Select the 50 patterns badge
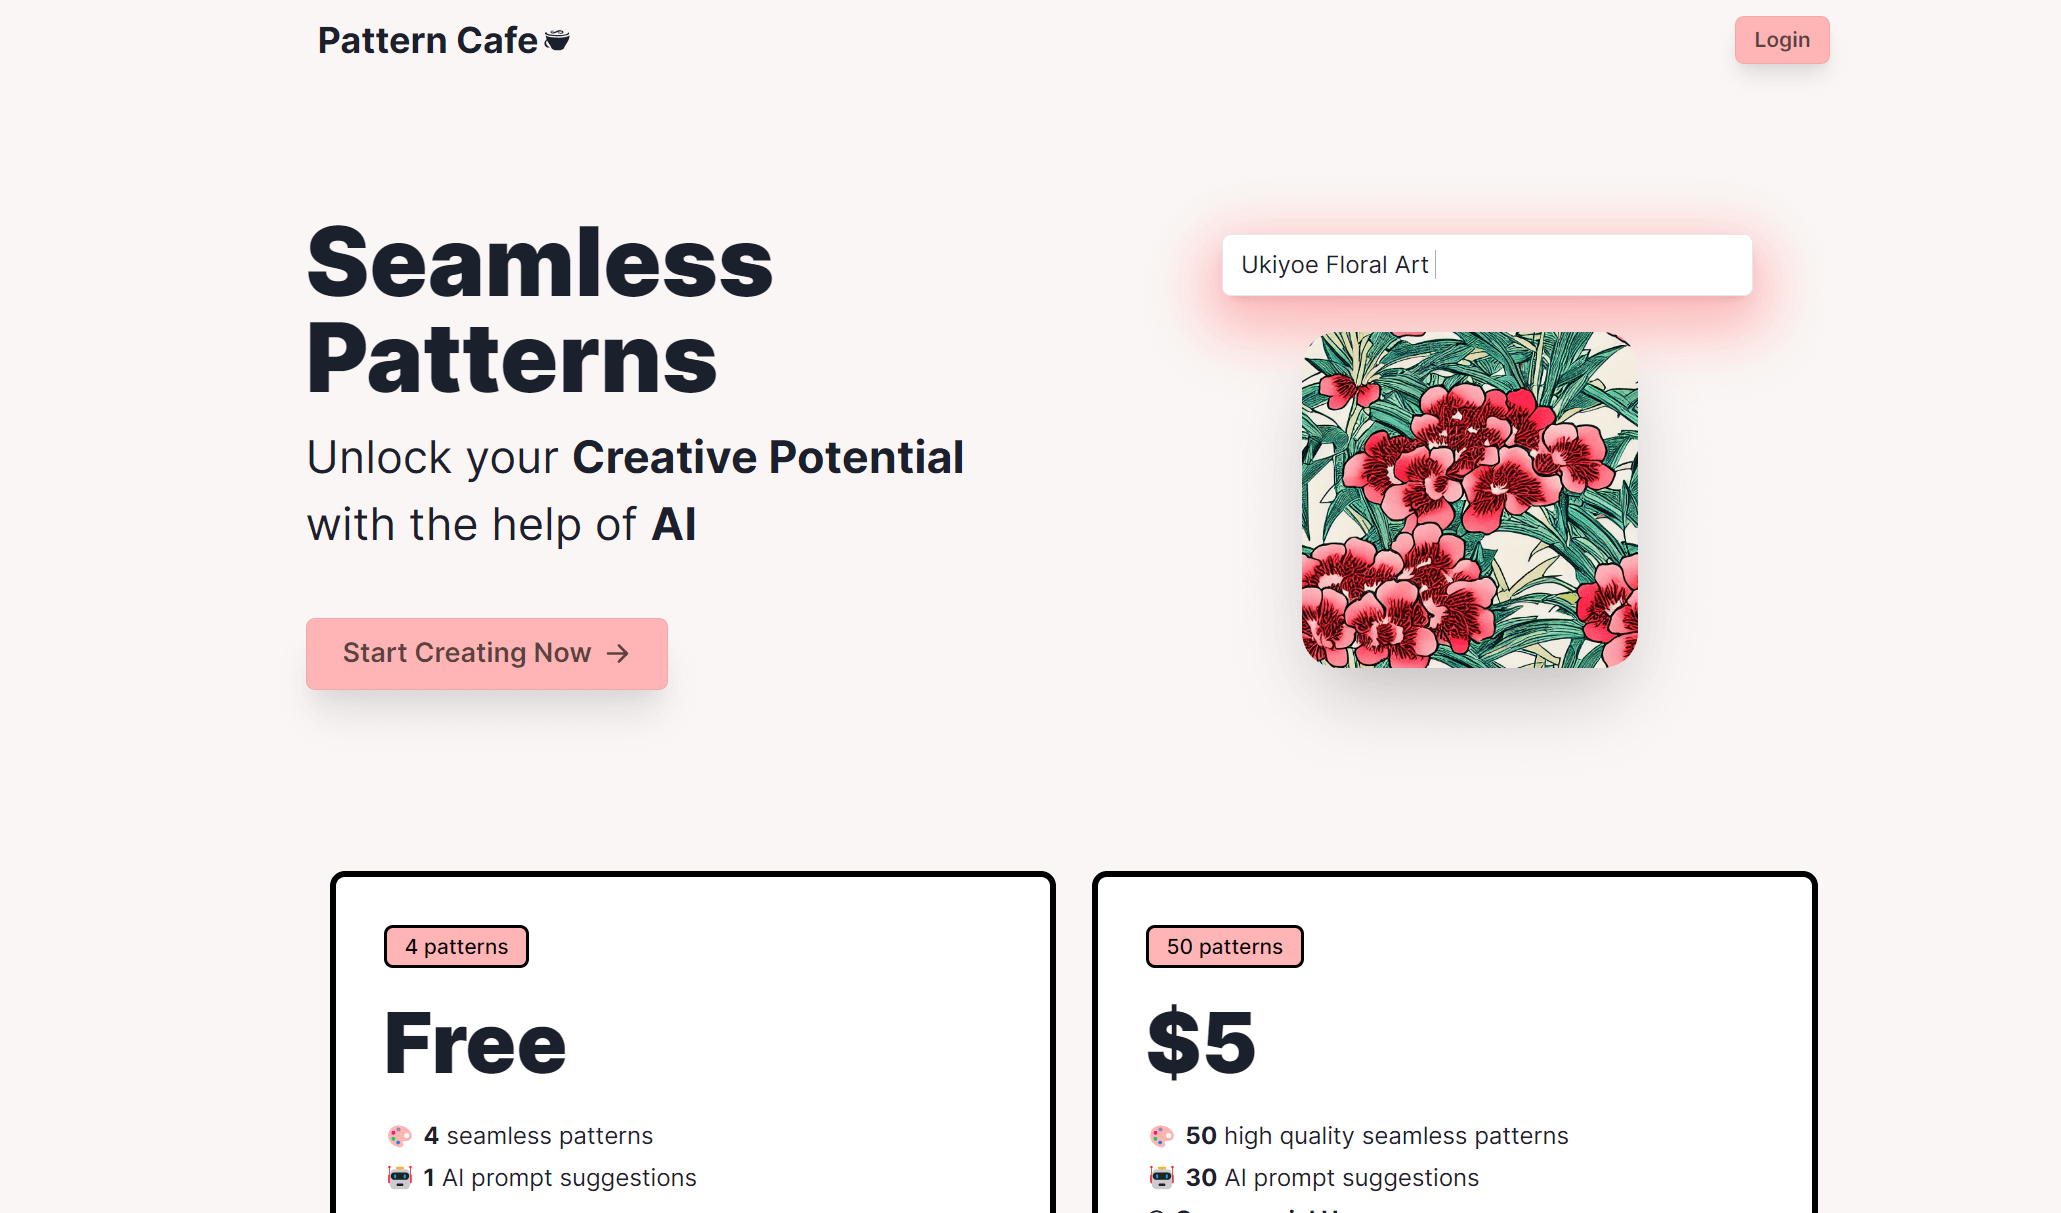This screenshot has width=2061, height=1213. (1224, 946)
